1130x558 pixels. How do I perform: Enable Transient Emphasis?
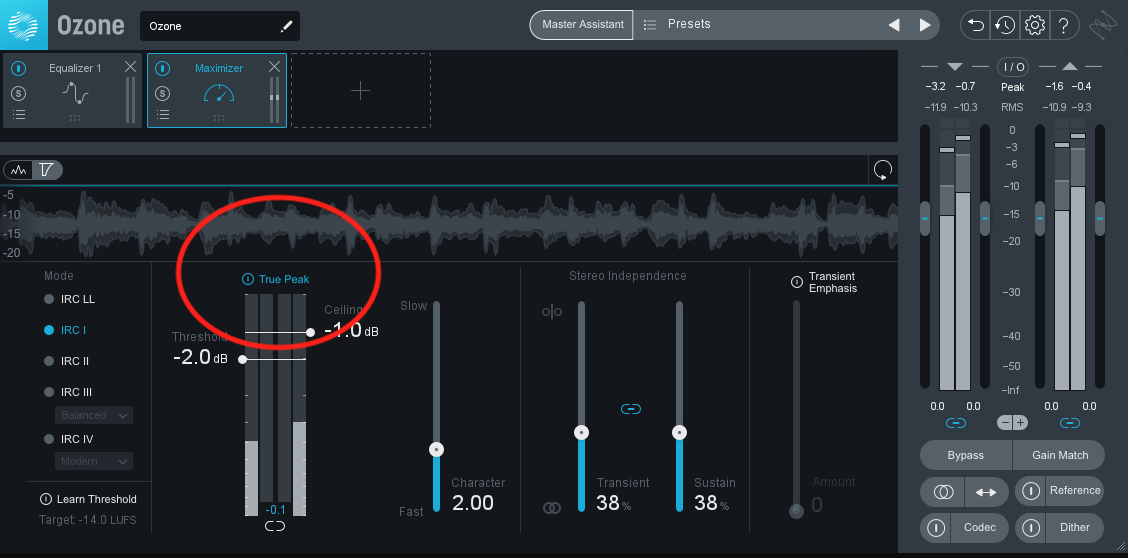click(x=823, y=282)
